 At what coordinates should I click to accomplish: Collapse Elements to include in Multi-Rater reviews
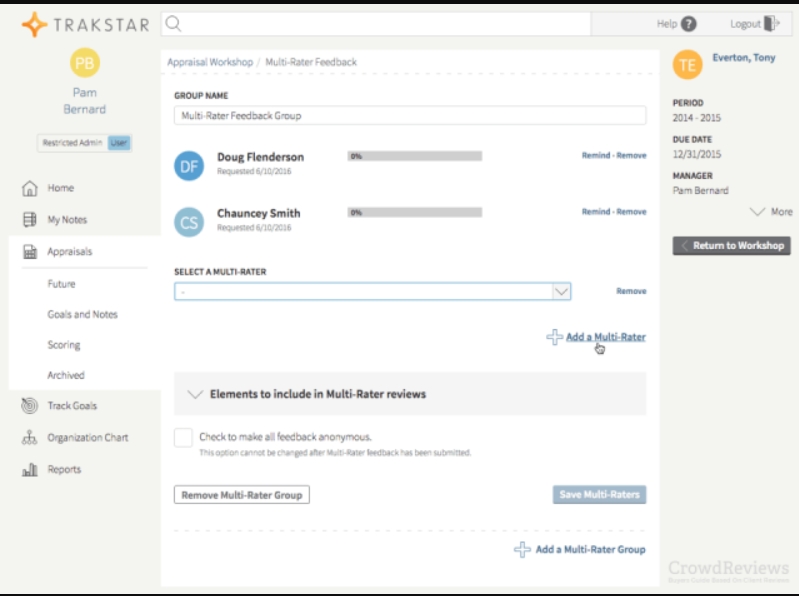point(195,394)
